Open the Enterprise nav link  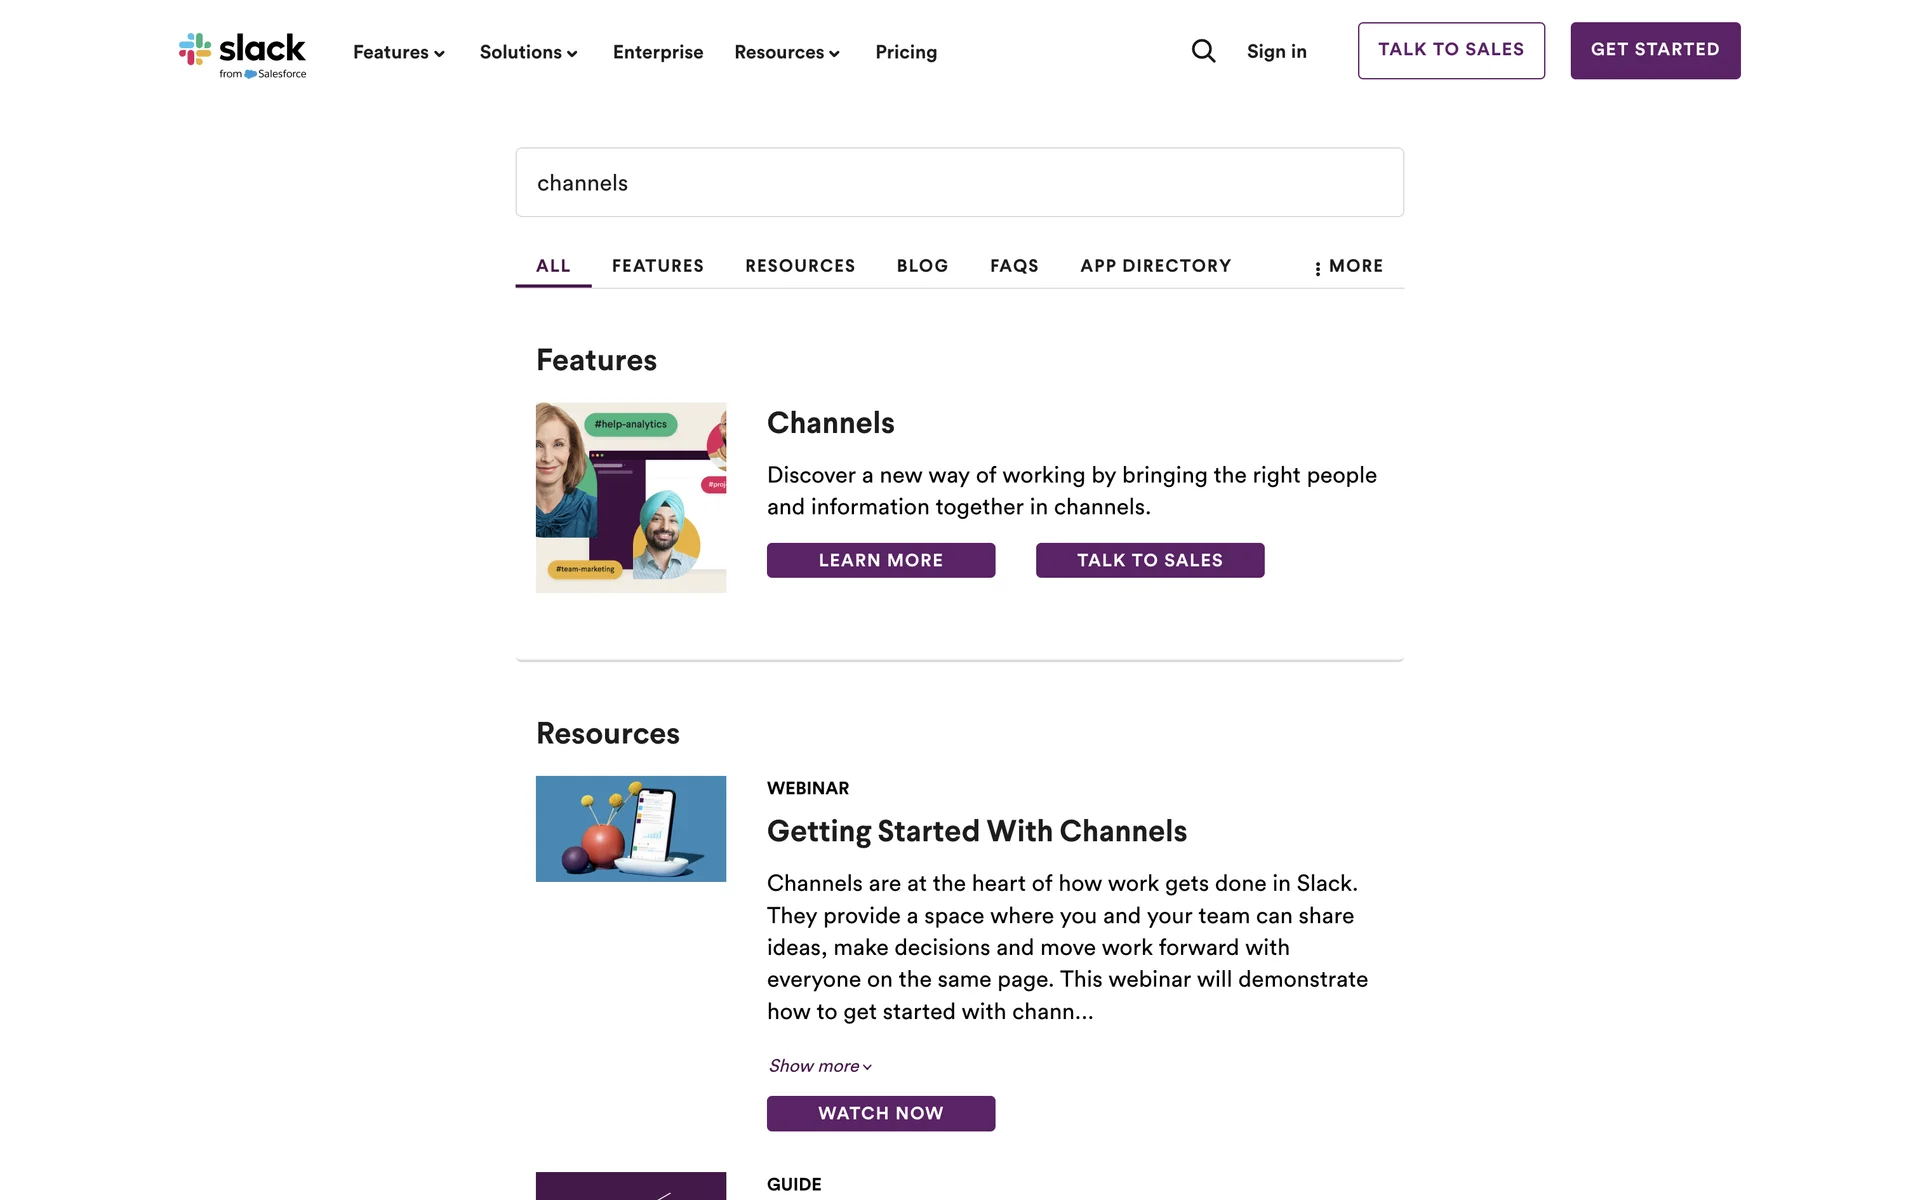tap(658, 52)
